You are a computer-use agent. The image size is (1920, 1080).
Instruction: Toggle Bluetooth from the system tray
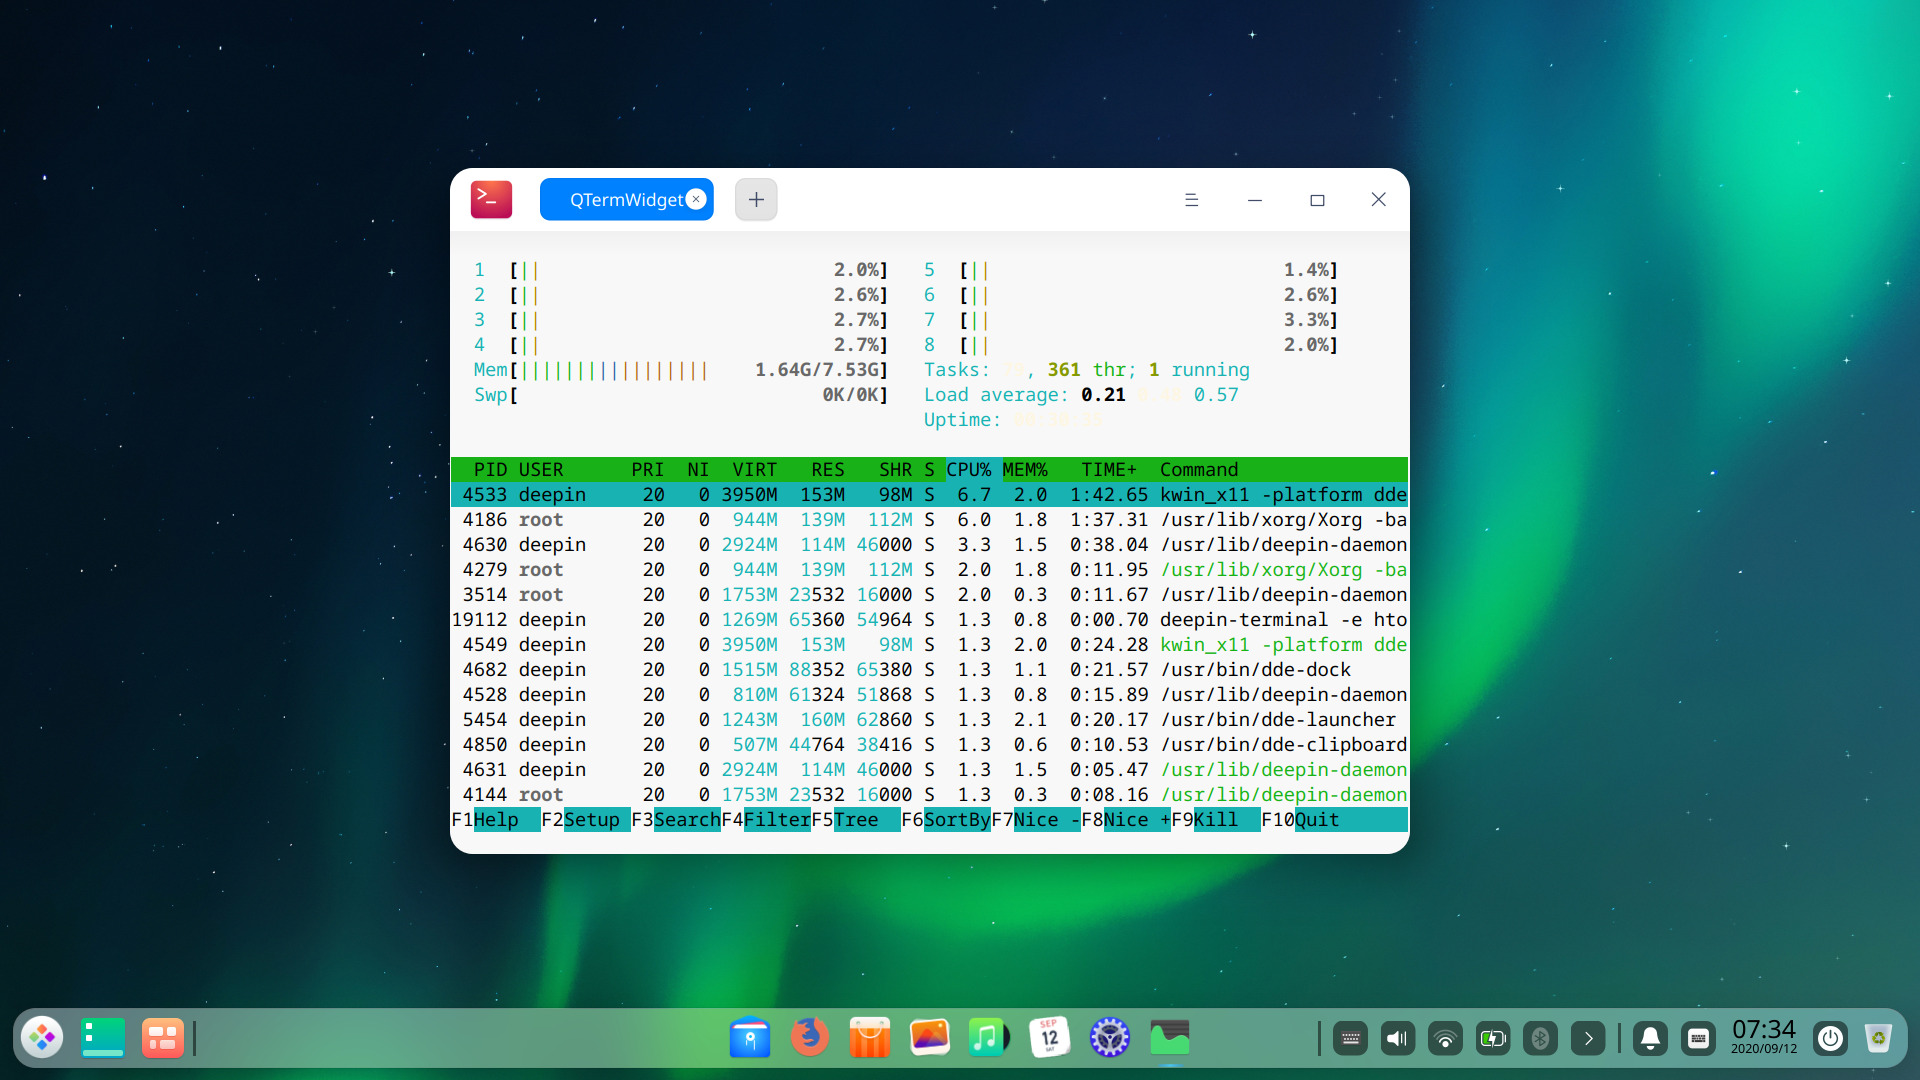click(x=1541, y=1038)
